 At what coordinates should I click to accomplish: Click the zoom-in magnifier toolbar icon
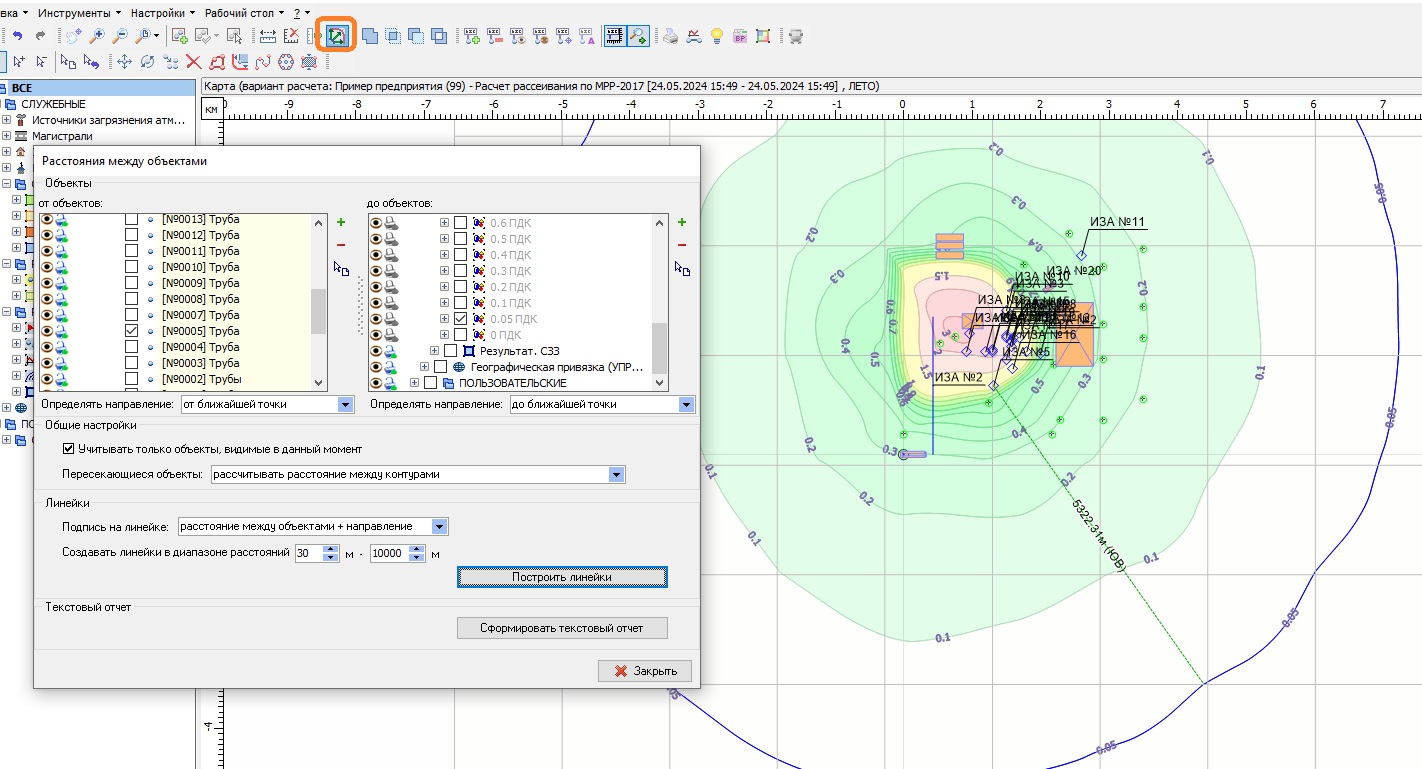(97, 36)
